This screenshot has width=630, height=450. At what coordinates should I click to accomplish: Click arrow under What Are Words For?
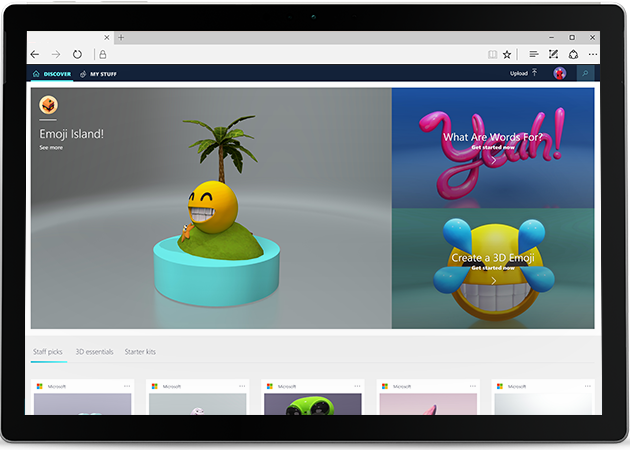pos(493,160)
